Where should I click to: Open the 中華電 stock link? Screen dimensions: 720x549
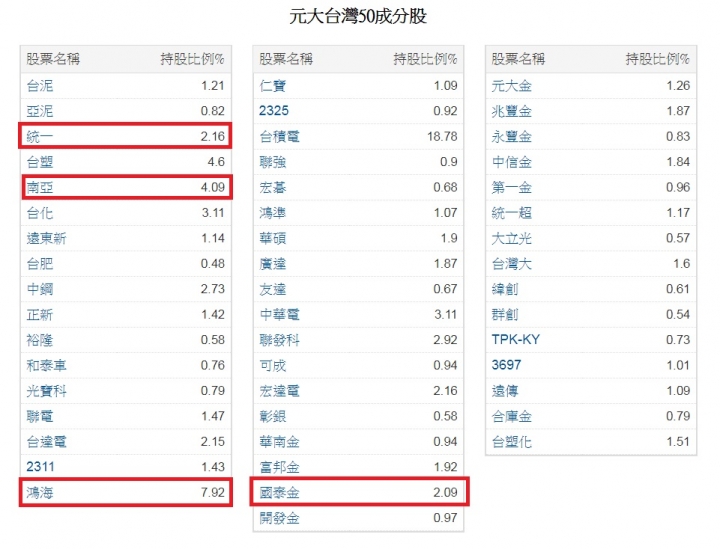(279, 315)
